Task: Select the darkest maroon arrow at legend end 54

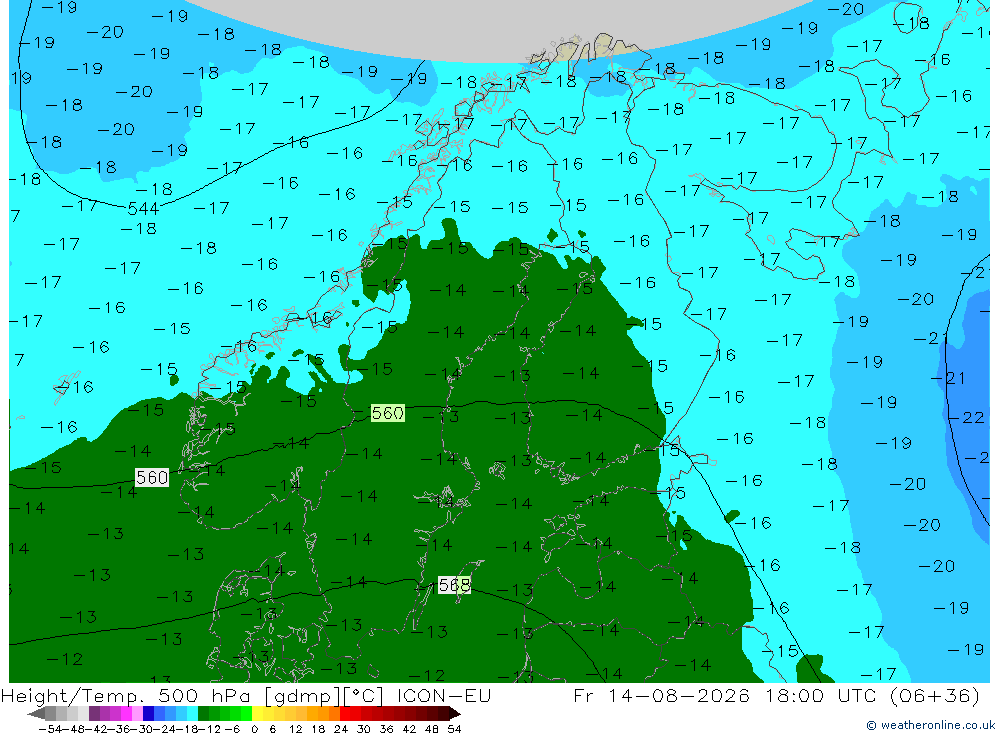Action: 455,714
